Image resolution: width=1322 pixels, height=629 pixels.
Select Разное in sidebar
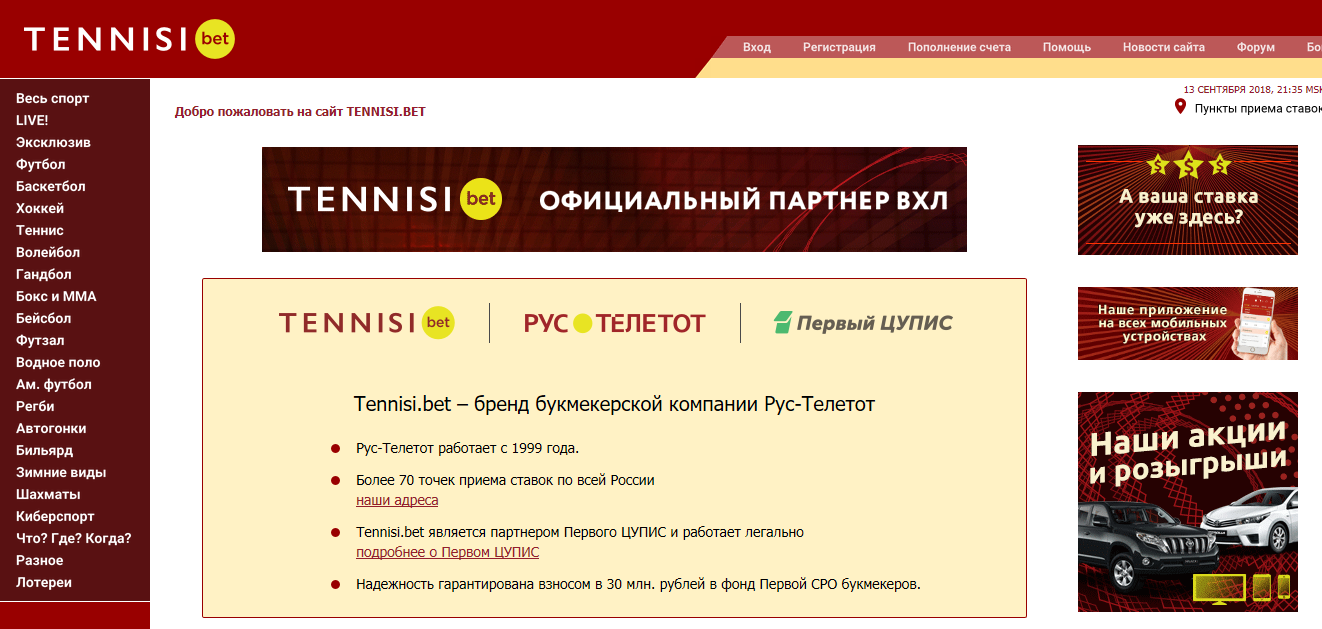pyautogui.click(x=40, y=560)
